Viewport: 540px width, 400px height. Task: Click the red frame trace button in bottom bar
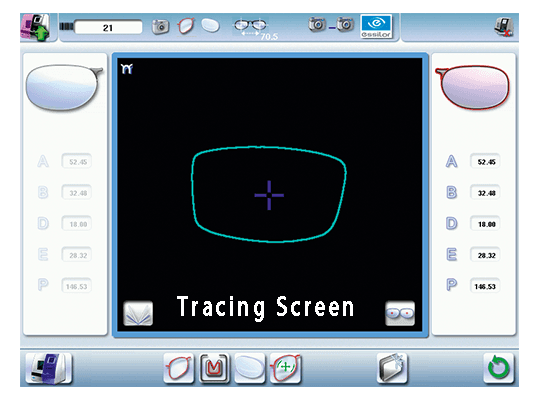tap(179, 368)
